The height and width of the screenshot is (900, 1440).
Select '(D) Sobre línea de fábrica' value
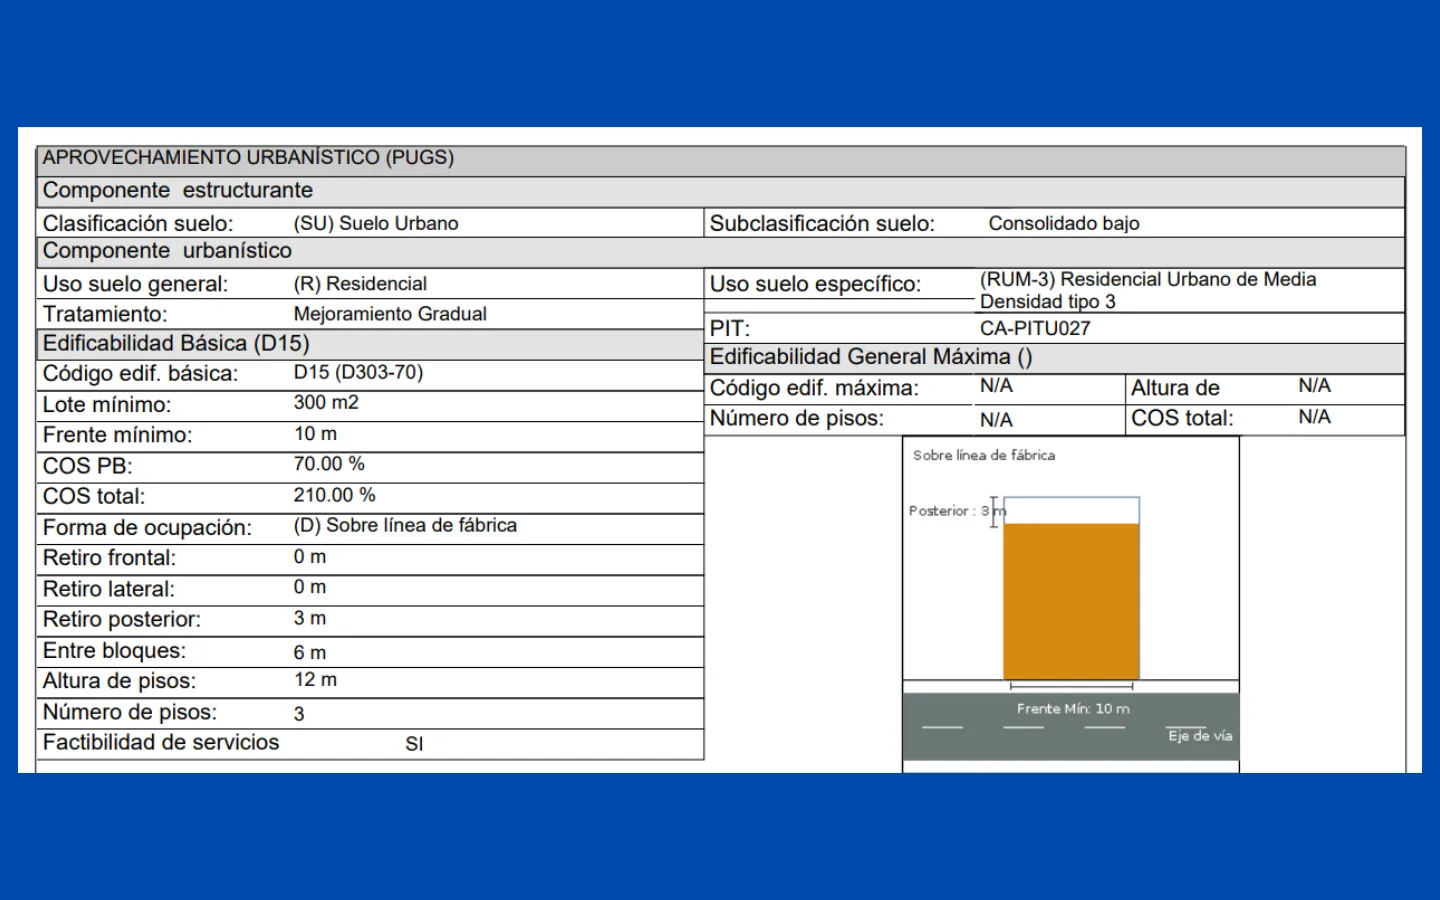405,525
